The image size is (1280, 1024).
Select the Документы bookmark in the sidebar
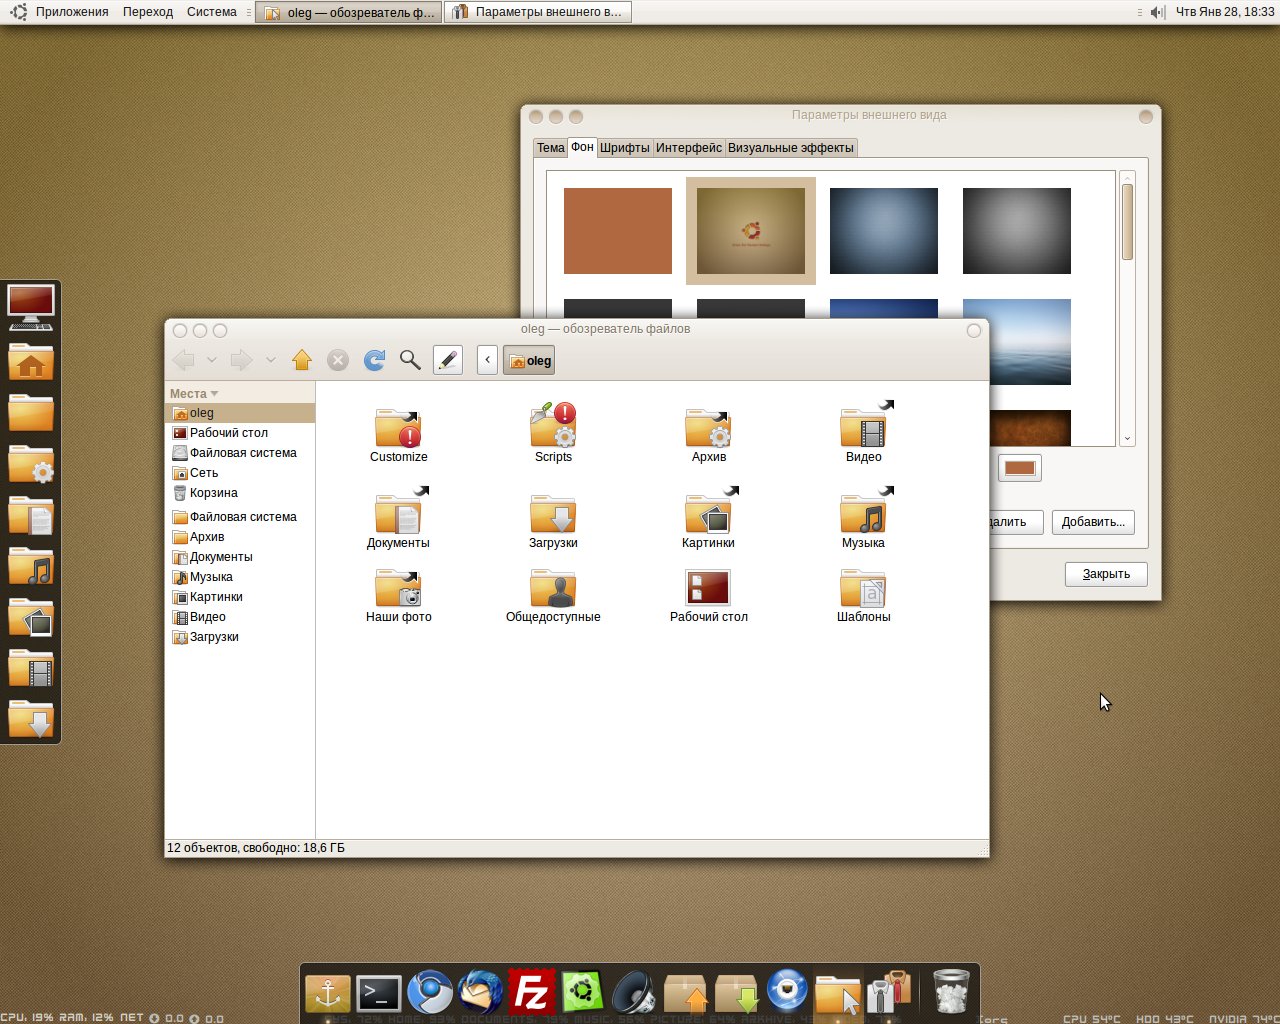pyautogui.click(x=240, y=557)
